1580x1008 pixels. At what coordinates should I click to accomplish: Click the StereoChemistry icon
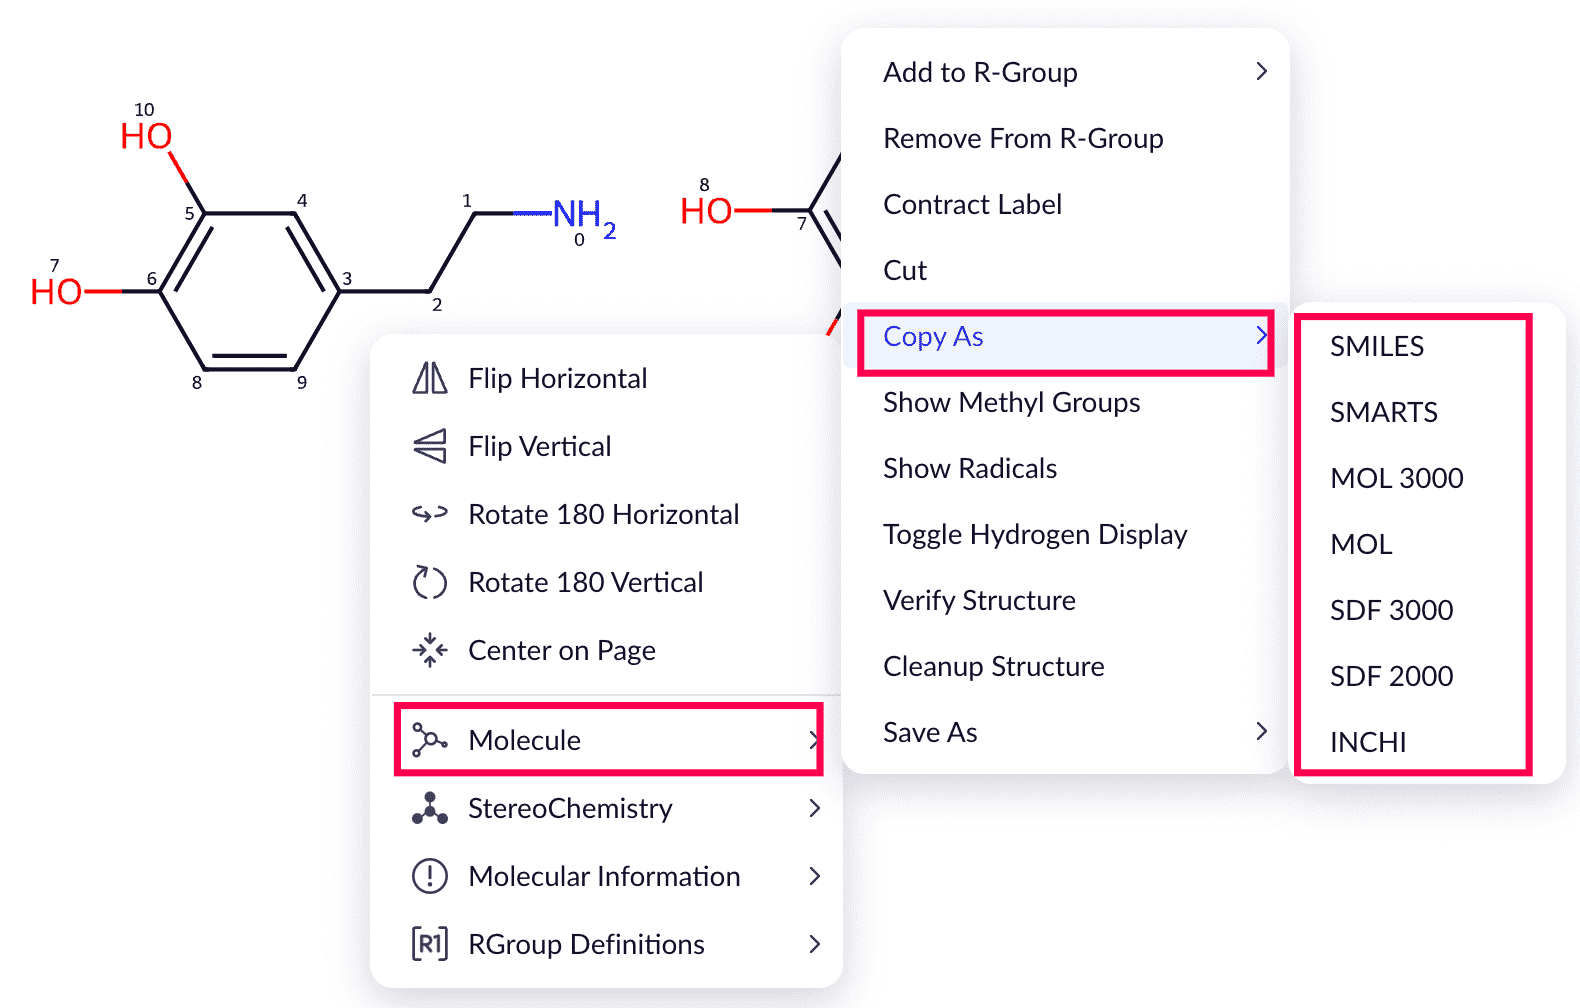430,808
